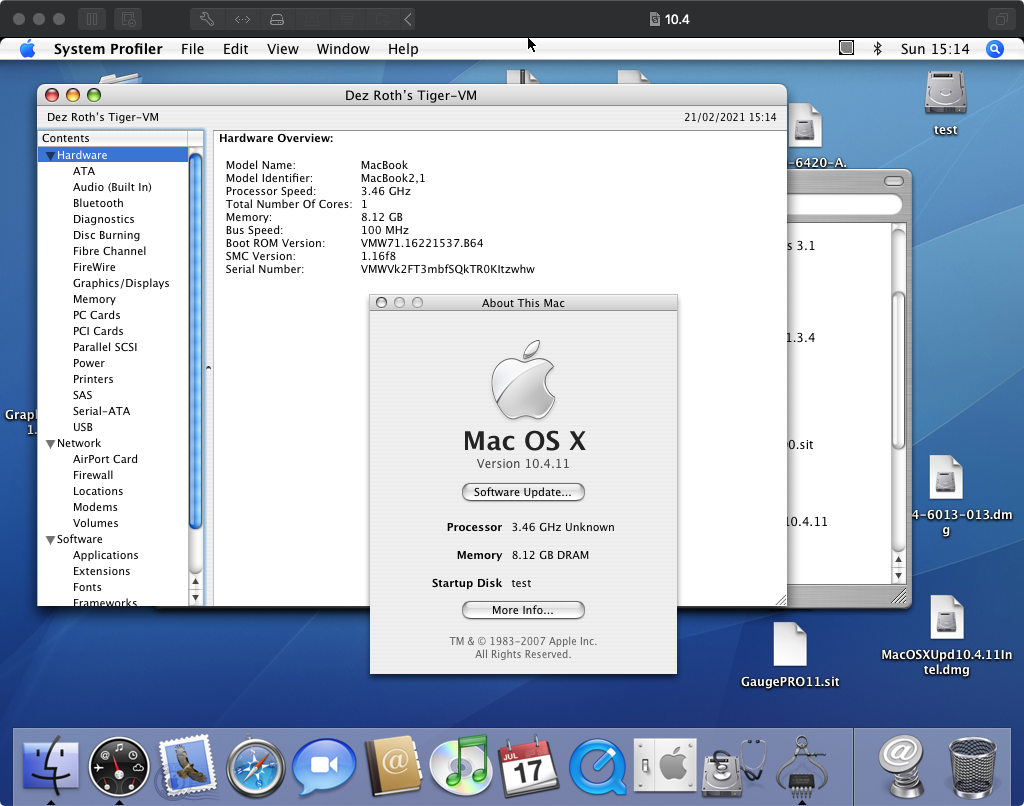Select Bluetooth in Contents list

point(98,203)
